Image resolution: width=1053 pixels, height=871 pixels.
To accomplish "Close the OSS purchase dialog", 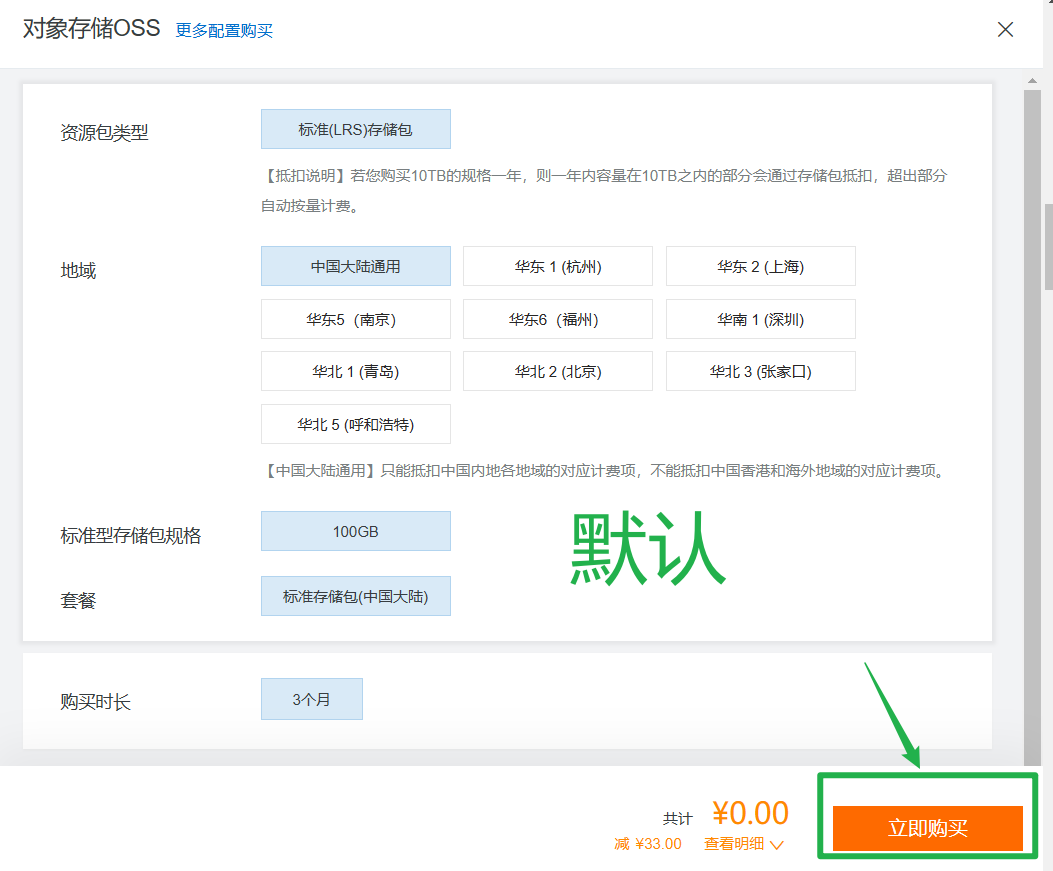I will [x=1005, y=30].
